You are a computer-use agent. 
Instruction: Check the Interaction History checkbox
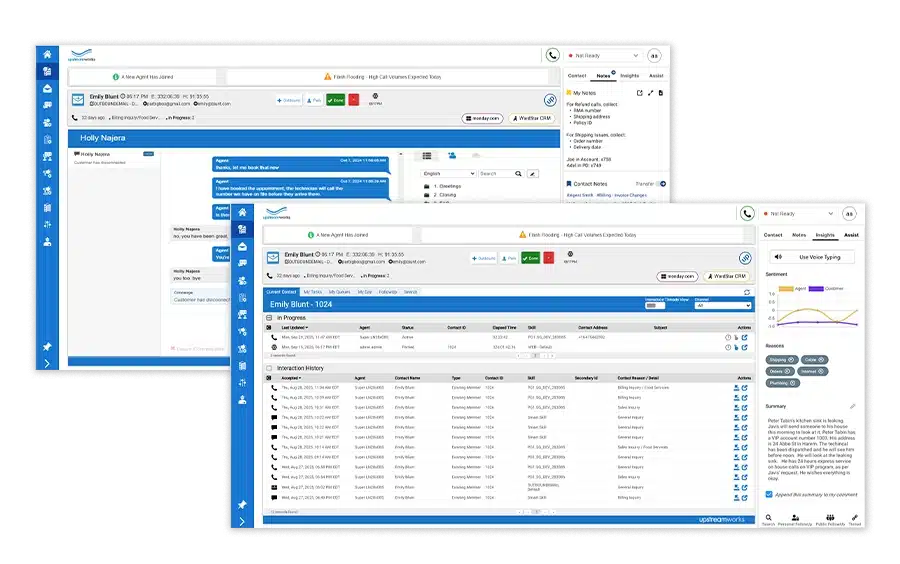269,368
